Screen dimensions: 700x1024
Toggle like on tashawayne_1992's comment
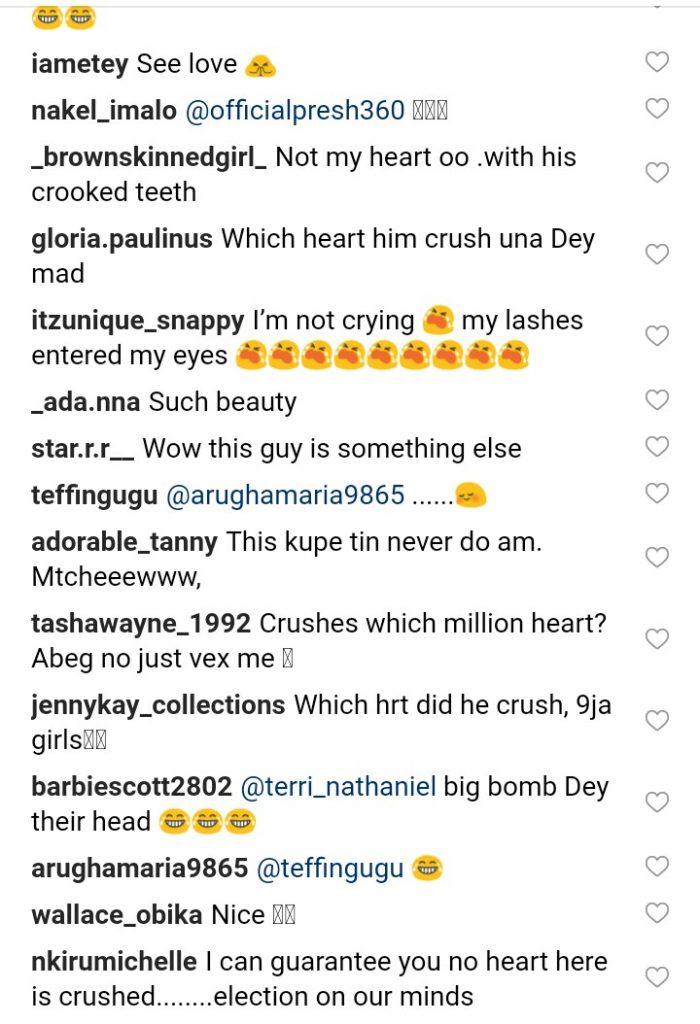point(656,639)
